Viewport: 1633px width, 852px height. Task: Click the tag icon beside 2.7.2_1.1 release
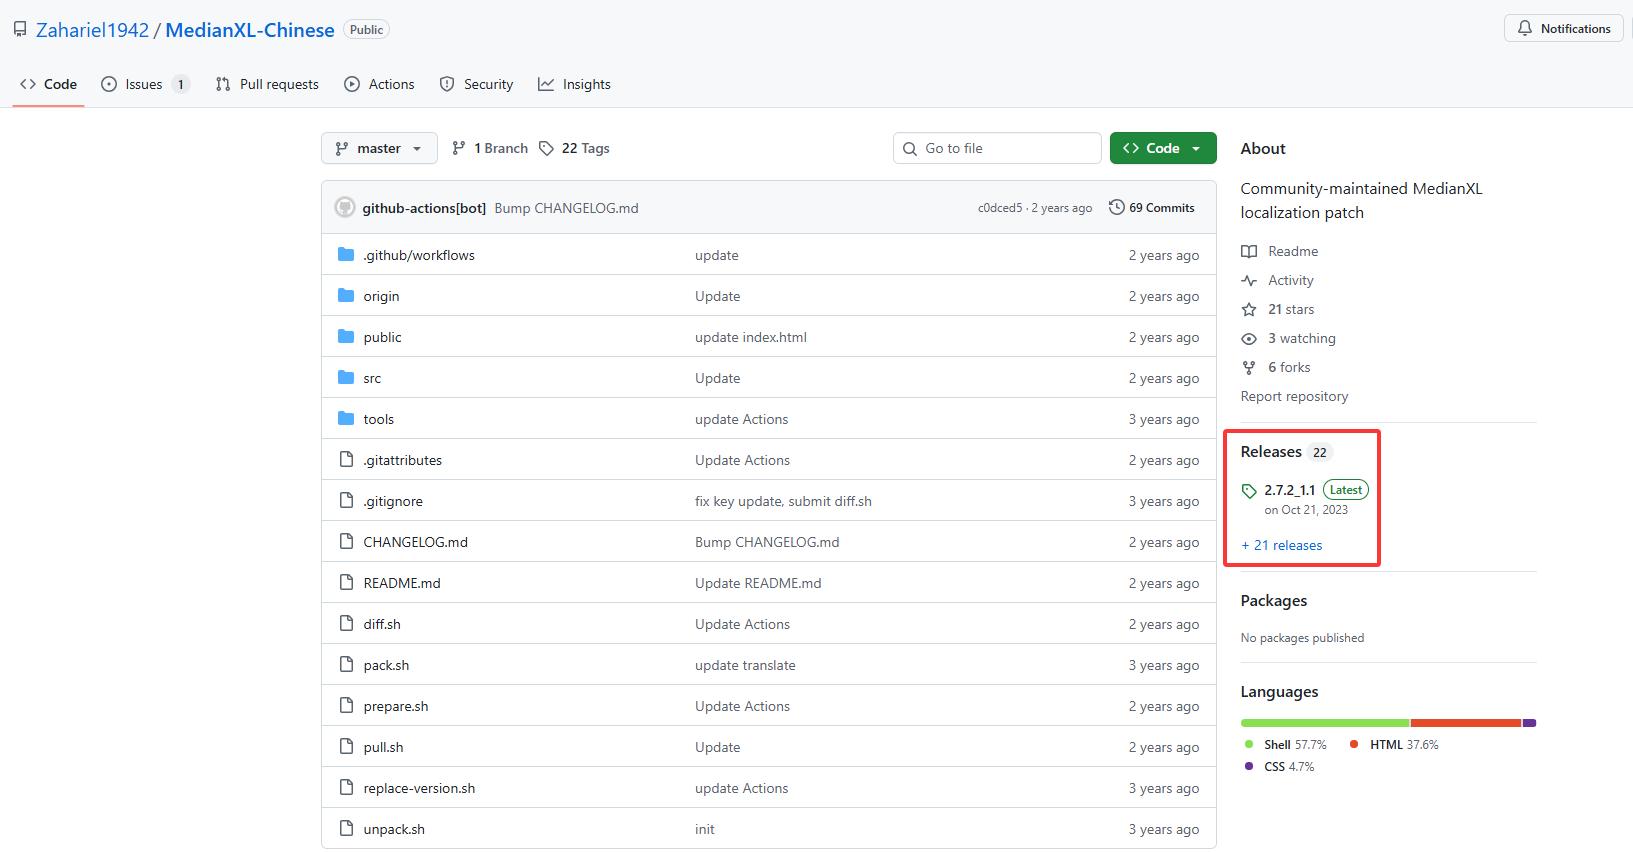click(x=1249, y=491)
